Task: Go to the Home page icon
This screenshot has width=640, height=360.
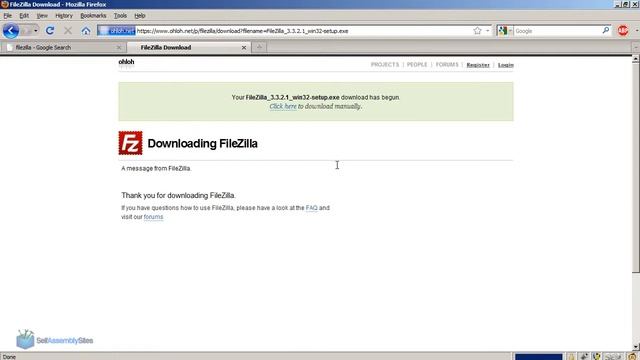Action: [86, 31]
